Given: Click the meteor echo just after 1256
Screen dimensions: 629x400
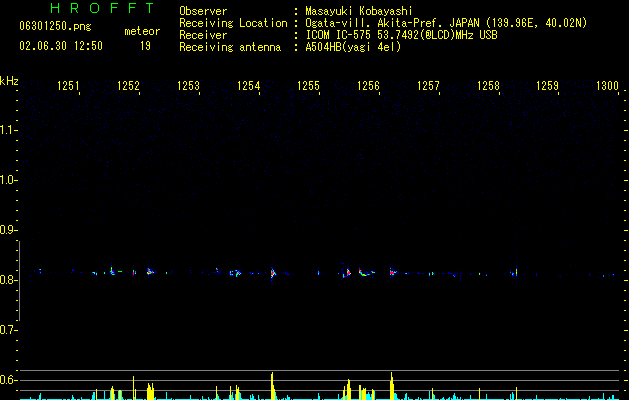Looking at the screenshot, I should [392, 272].
